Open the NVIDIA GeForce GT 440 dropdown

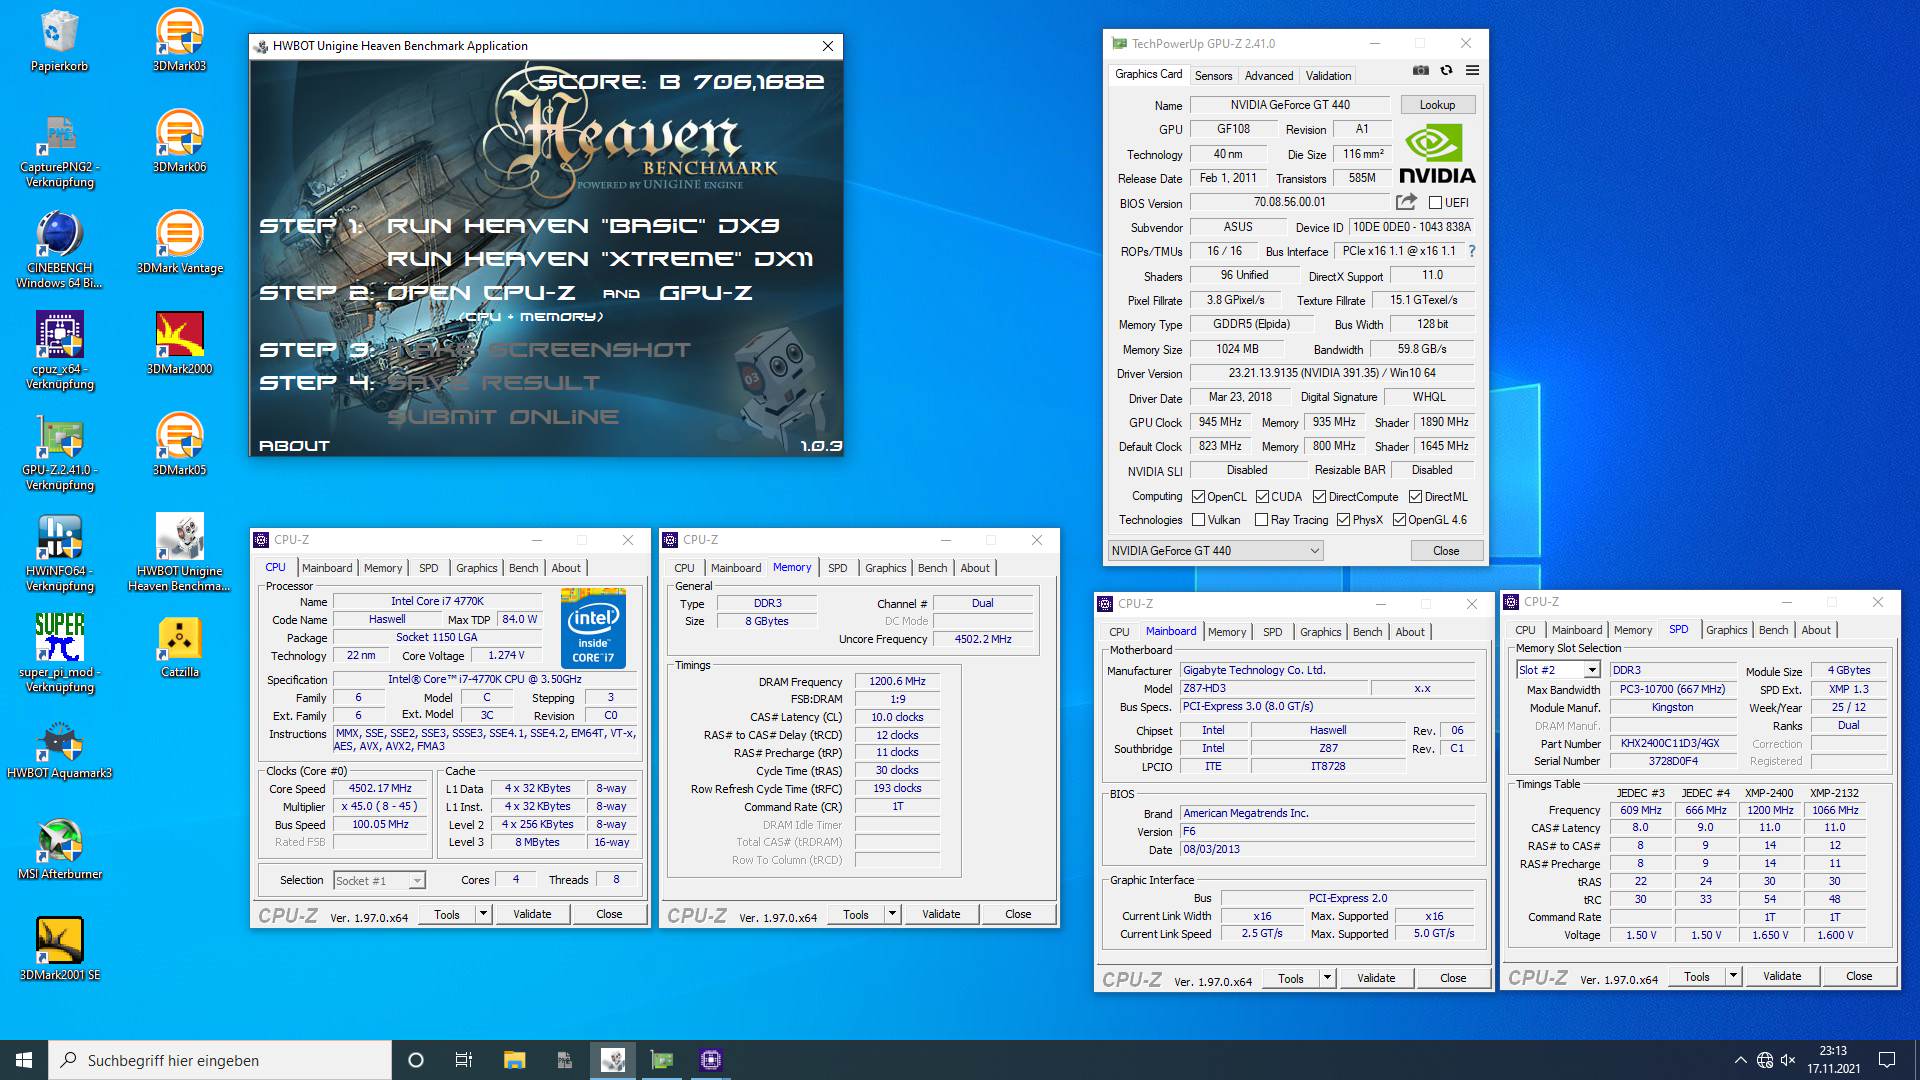coord(1215,551)
